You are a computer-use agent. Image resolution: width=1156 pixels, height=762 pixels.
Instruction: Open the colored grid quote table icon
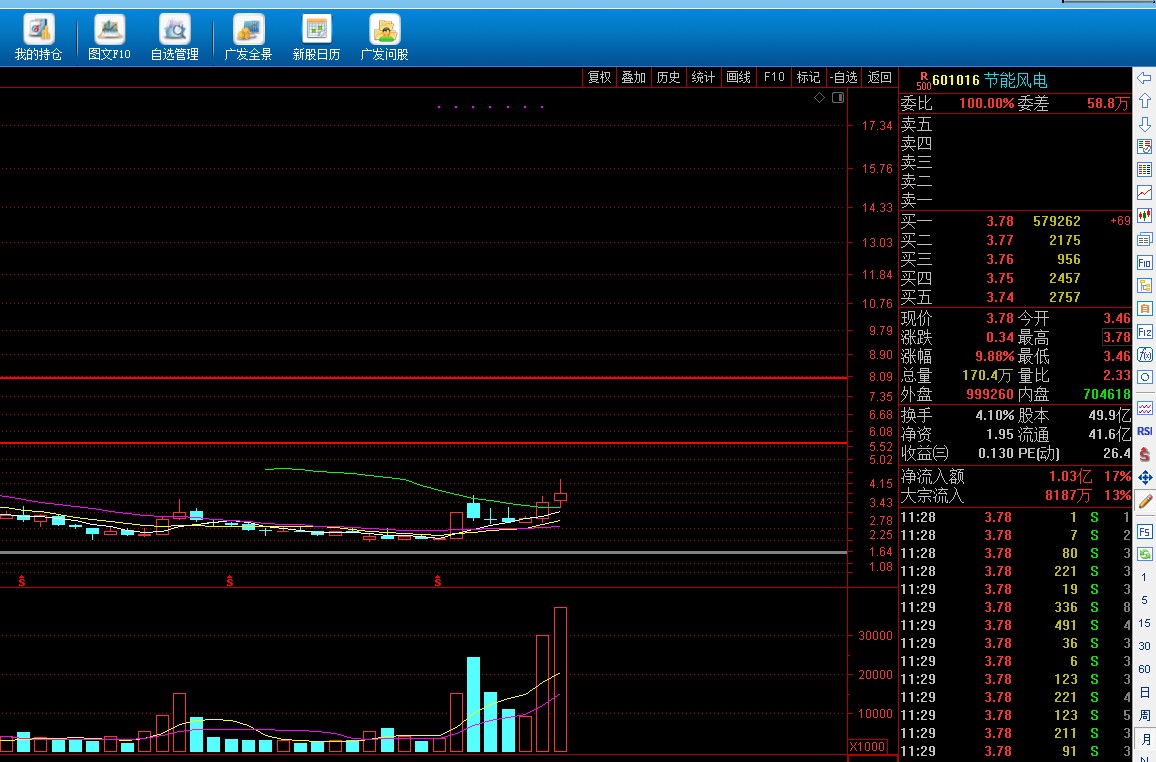(x=1144, y=169)
